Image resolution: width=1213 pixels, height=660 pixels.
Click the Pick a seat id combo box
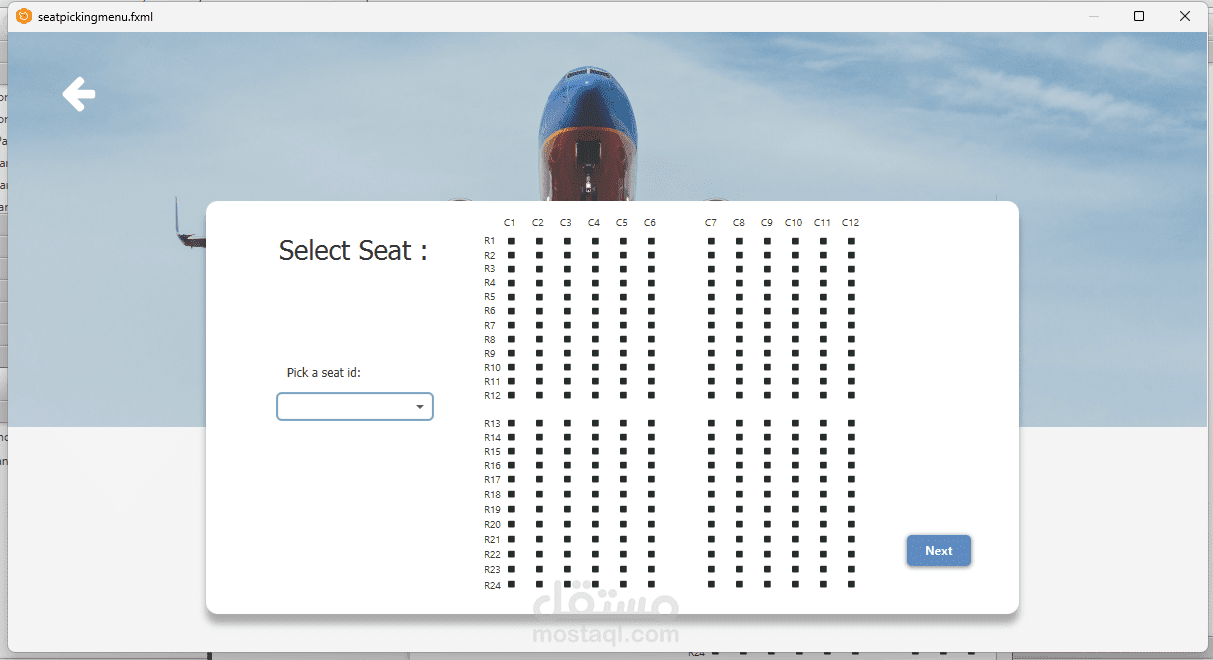(355, 407)
